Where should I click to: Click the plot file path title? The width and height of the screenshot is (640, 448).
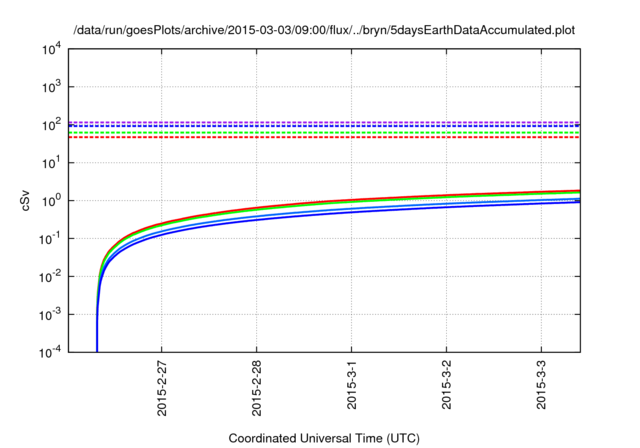pos(324,30)
